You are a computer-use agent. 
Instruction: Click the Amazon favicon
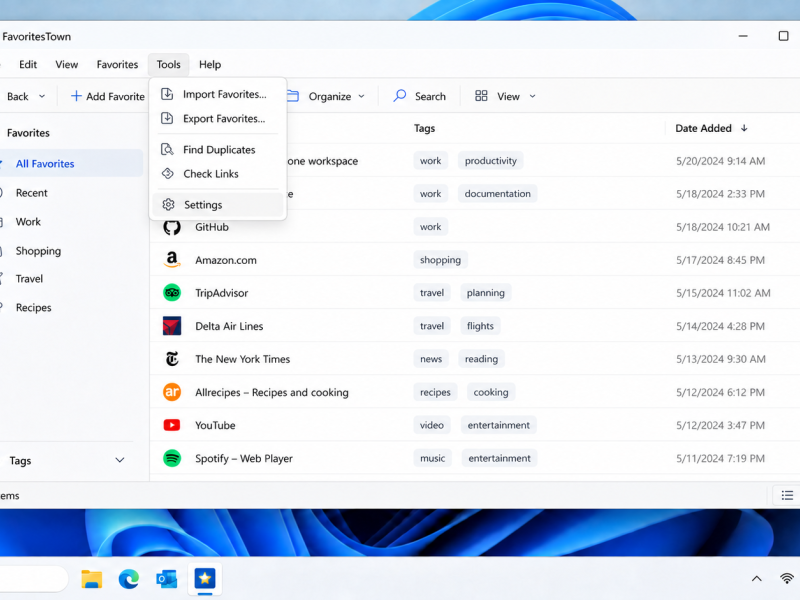pyautogui.click(x=172, y=260)
